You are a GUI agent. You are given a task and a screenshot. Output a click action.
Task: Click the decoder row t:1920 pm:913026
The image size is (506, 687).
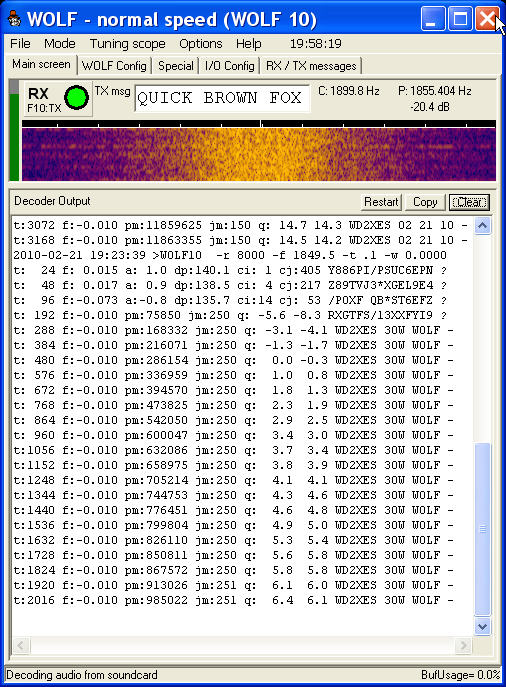click(x=233, y=585)
